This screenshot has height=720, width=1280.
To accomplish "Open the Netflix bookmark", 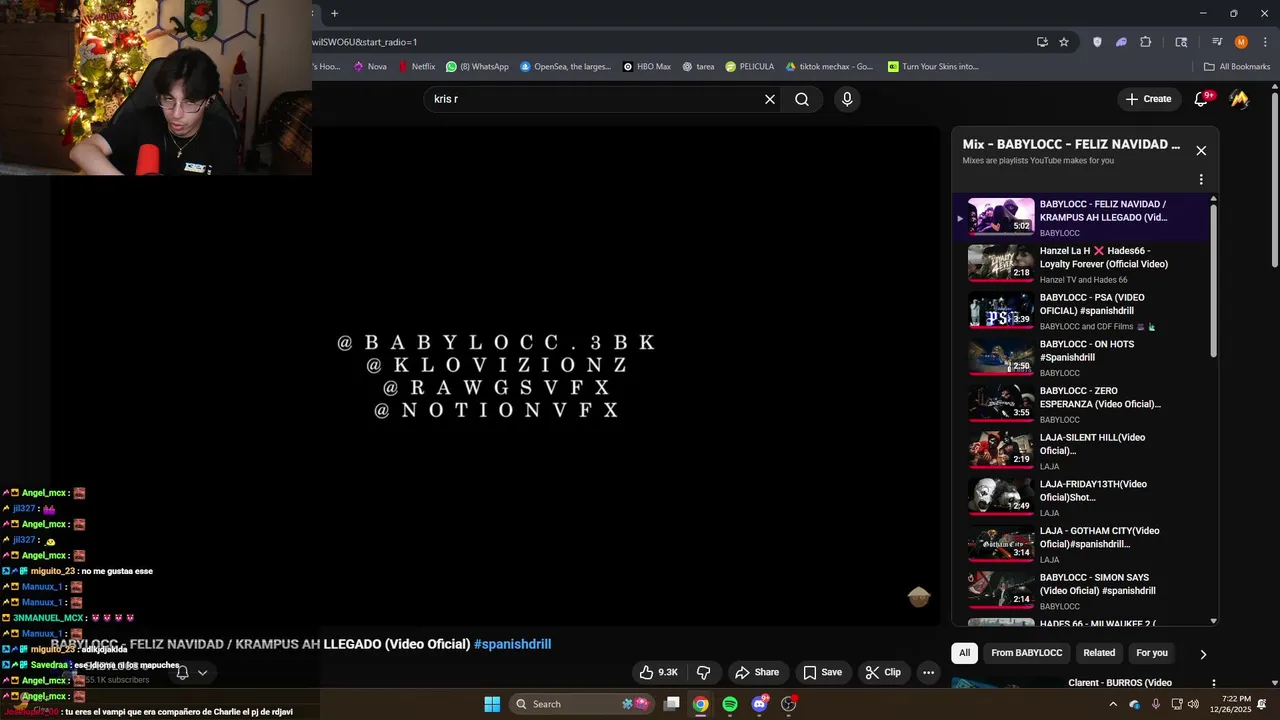I will point(416,67).
